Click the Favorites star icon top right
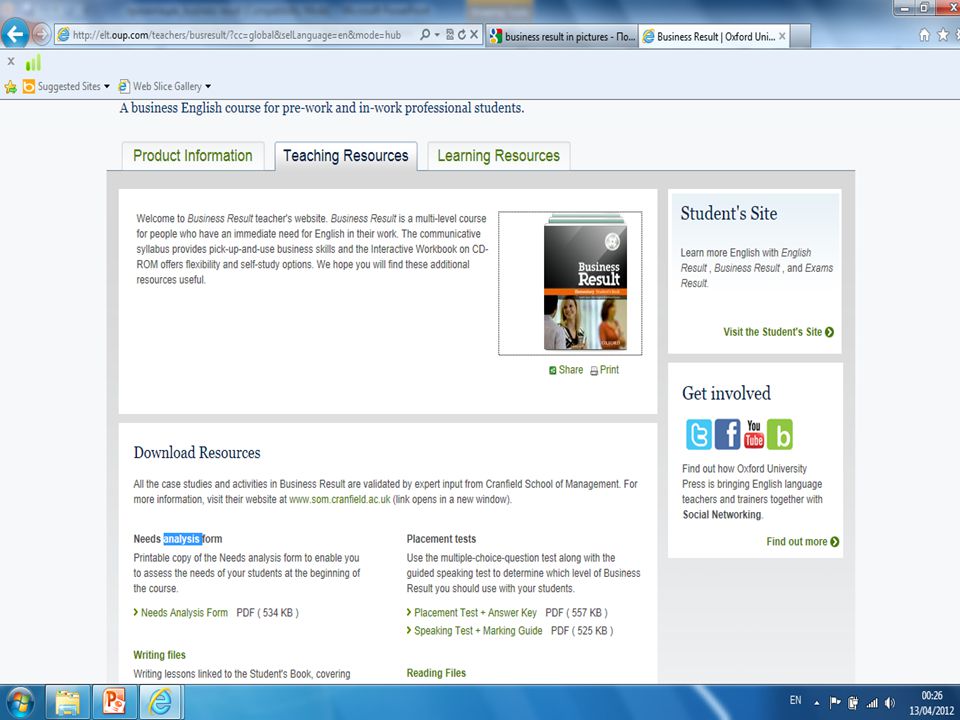Screen dimensions: 960x720 pos(943,35)
